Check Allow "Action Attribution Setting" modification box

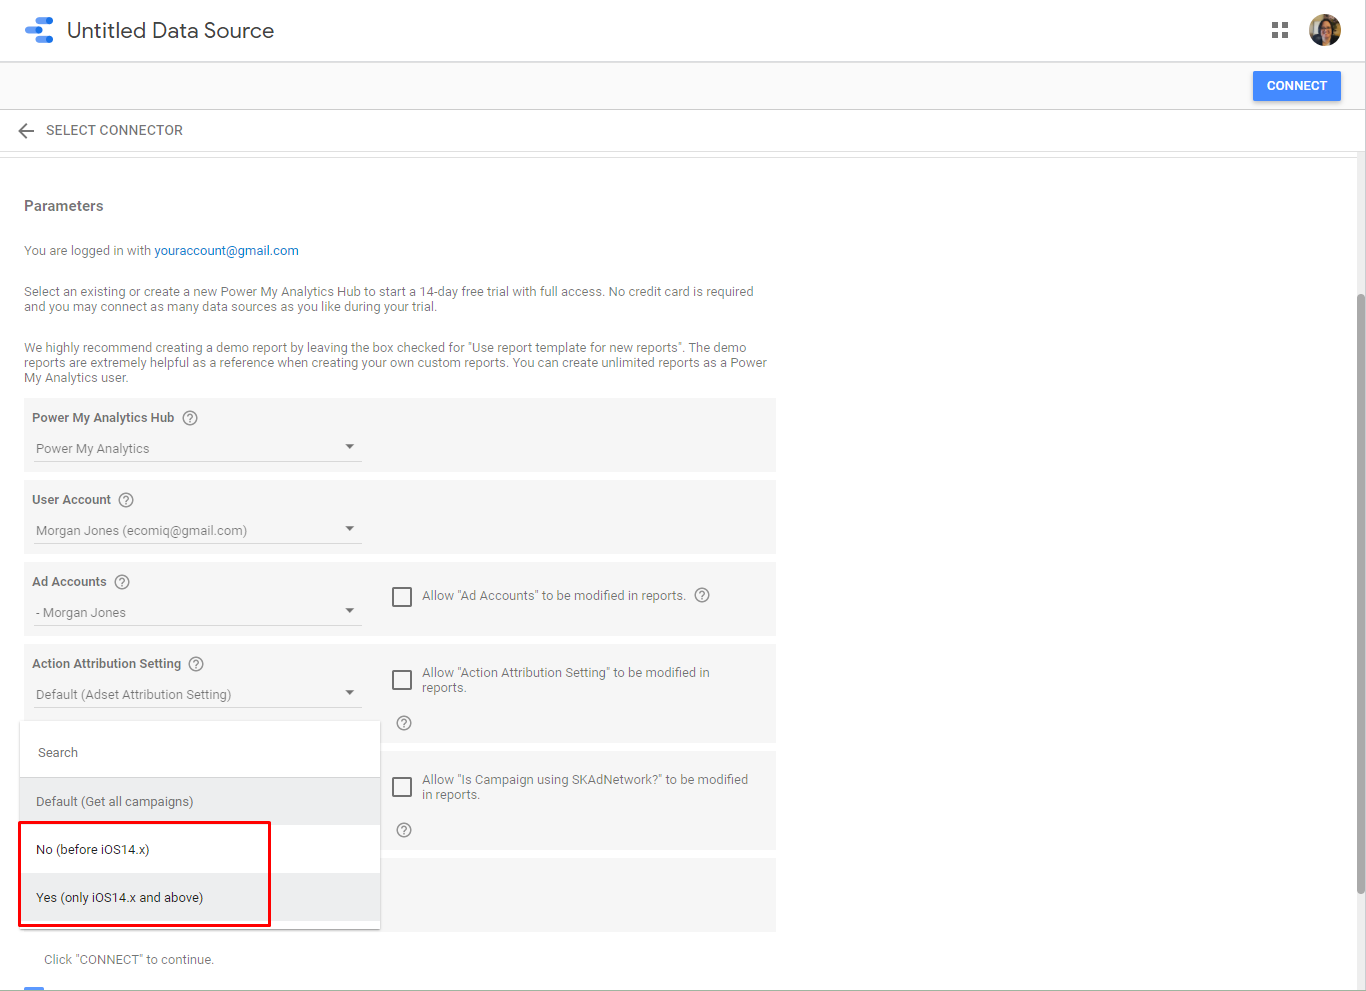pos(402,680)
